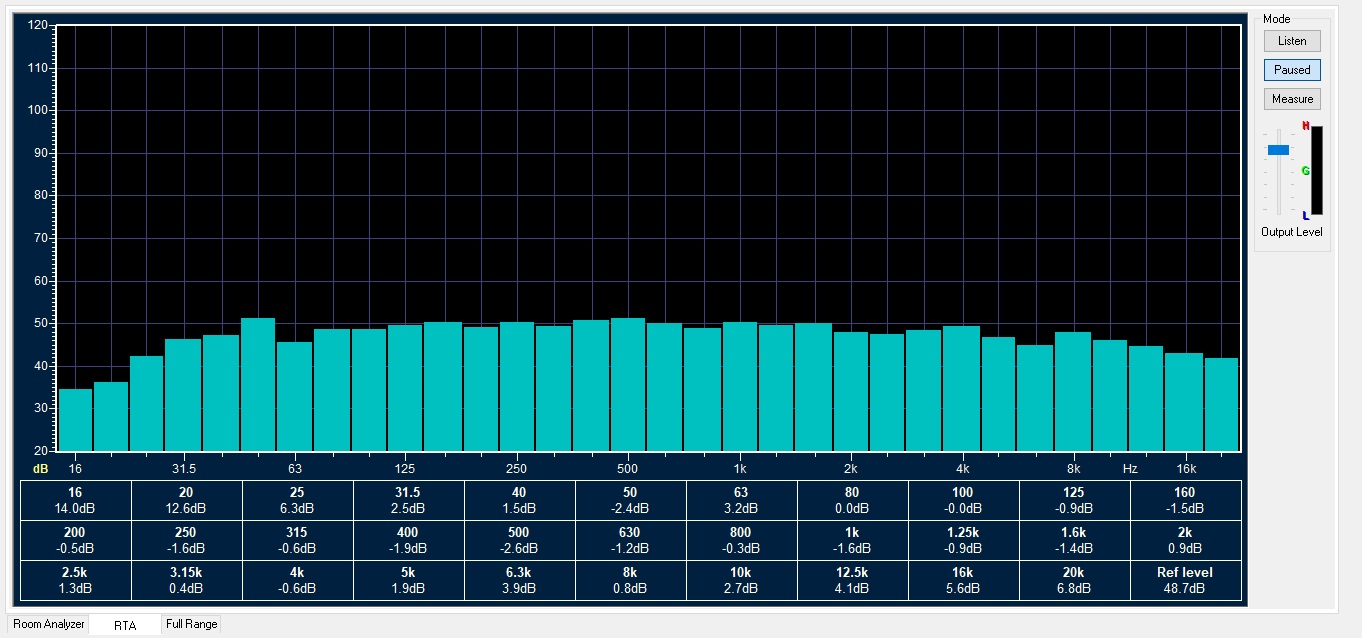The width and height of the screenshot is (1362, 638).
Task: Select the 16k 5.6dB cell
Action: coord(963,580)
